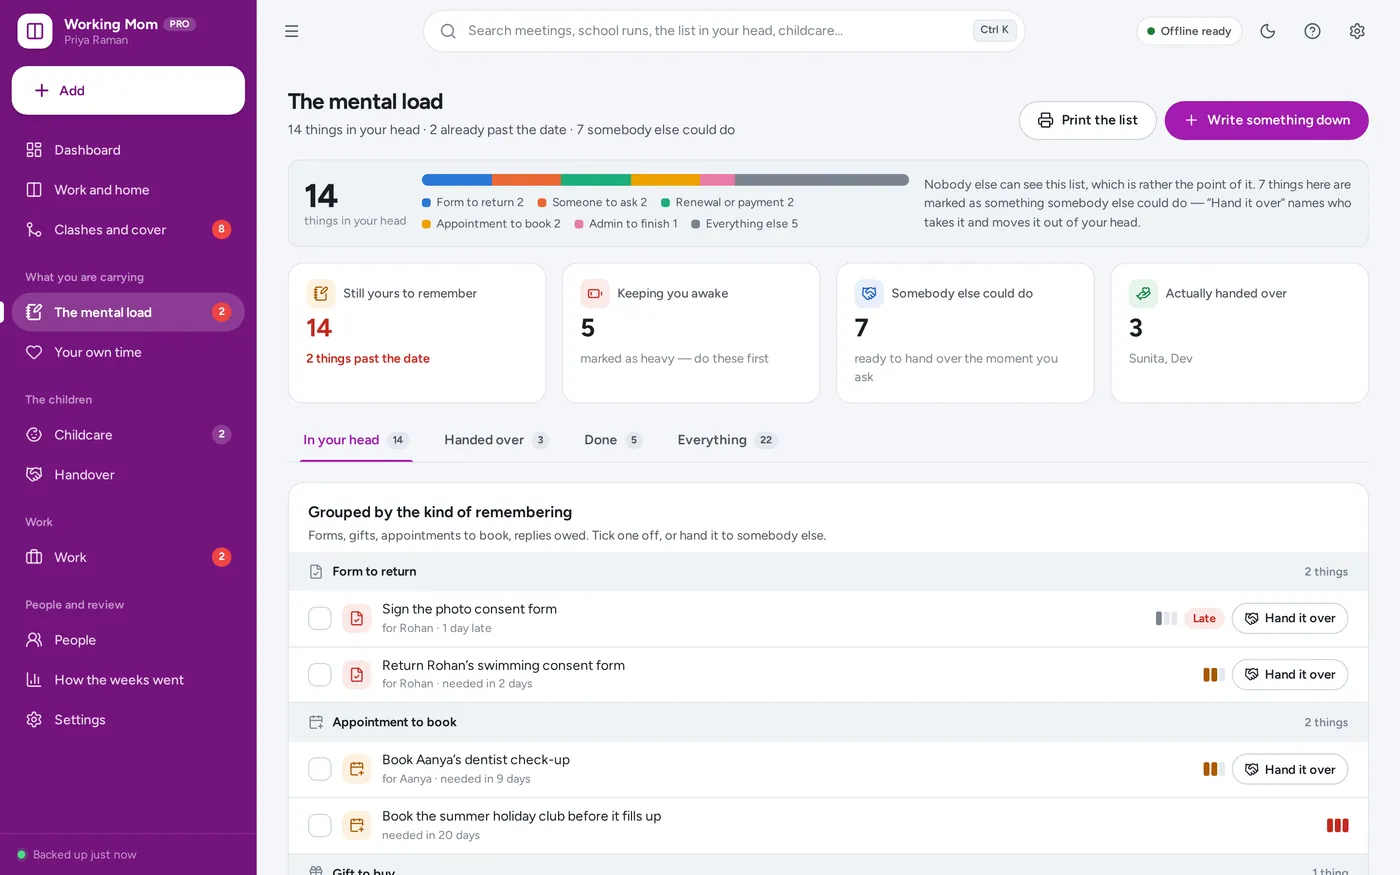Screen dimensions: 1400x875
Task: Tick off Book Aanya's dentist check-up
Action: point(320,769)
